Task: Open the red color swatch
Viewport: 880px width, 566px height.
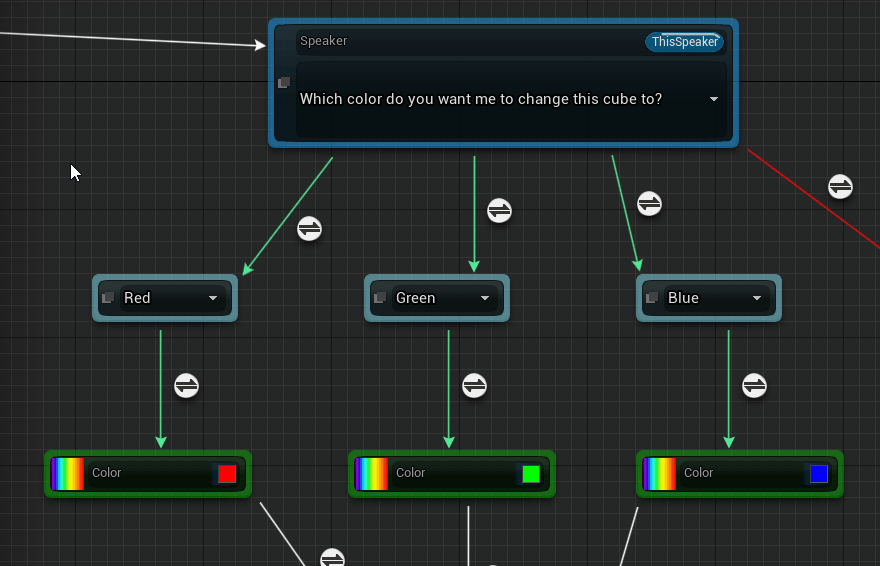Action: (x=227, y=473)
